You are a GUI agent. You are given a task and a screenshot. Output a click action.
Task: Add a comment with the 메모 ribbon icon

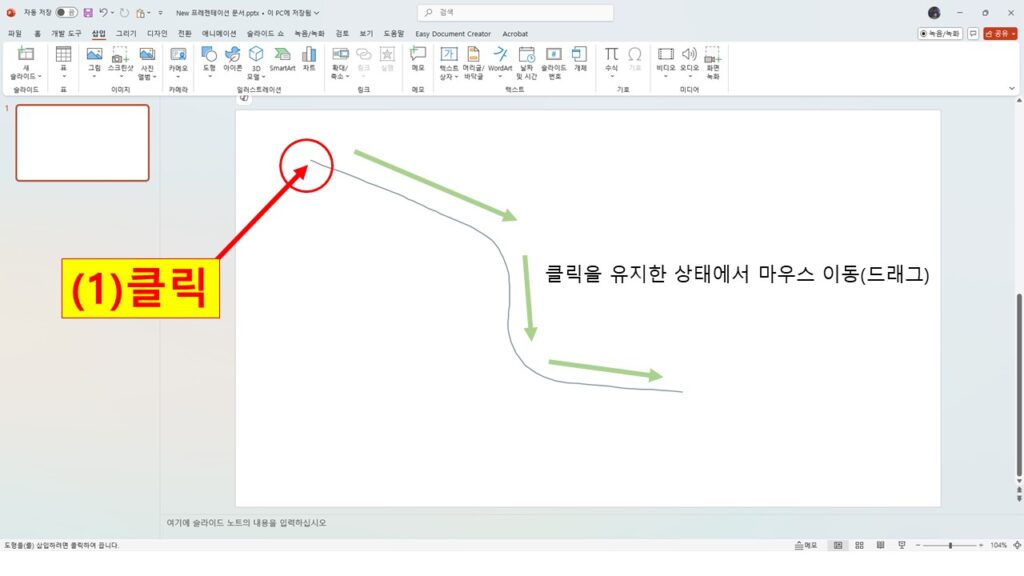418,54
